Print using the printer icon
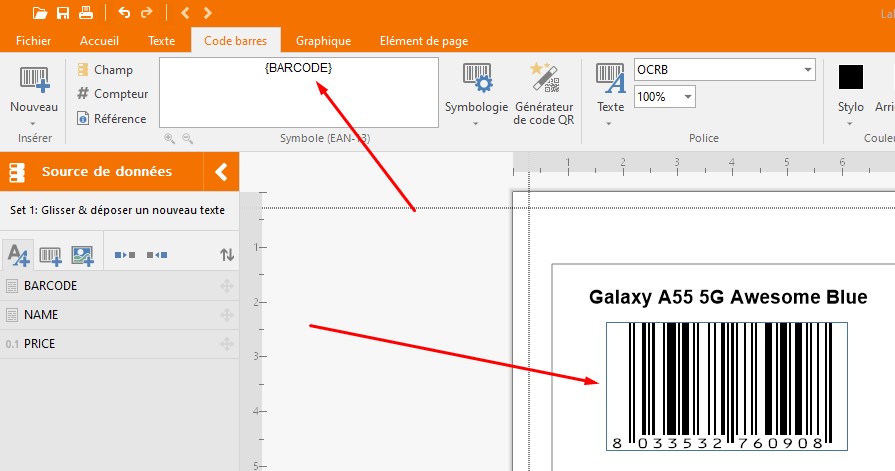The image size is (895, 471). (x=86, y=13)
